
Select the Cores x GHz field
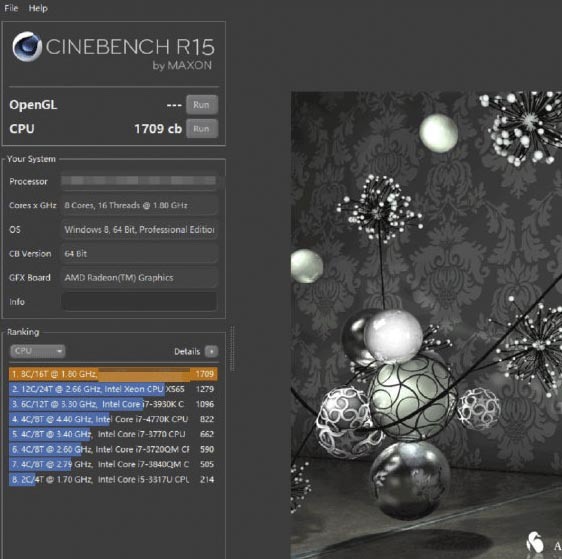139,205
